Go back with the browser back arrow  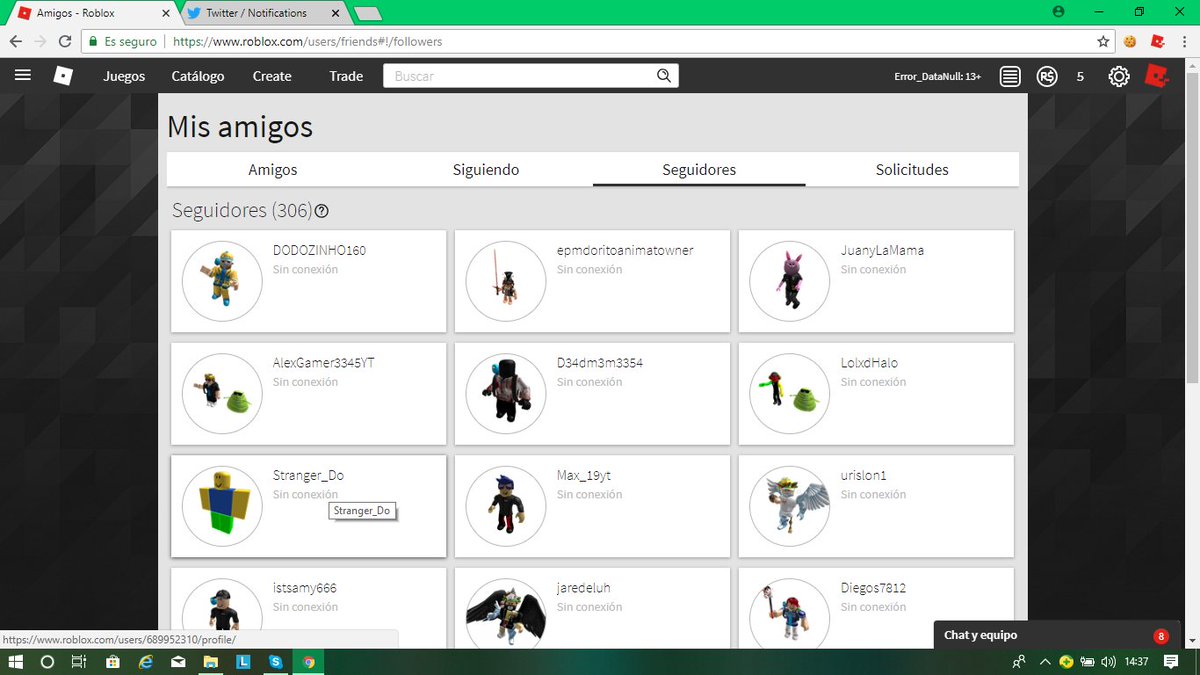pyautogui.click(x=16, y=42)
